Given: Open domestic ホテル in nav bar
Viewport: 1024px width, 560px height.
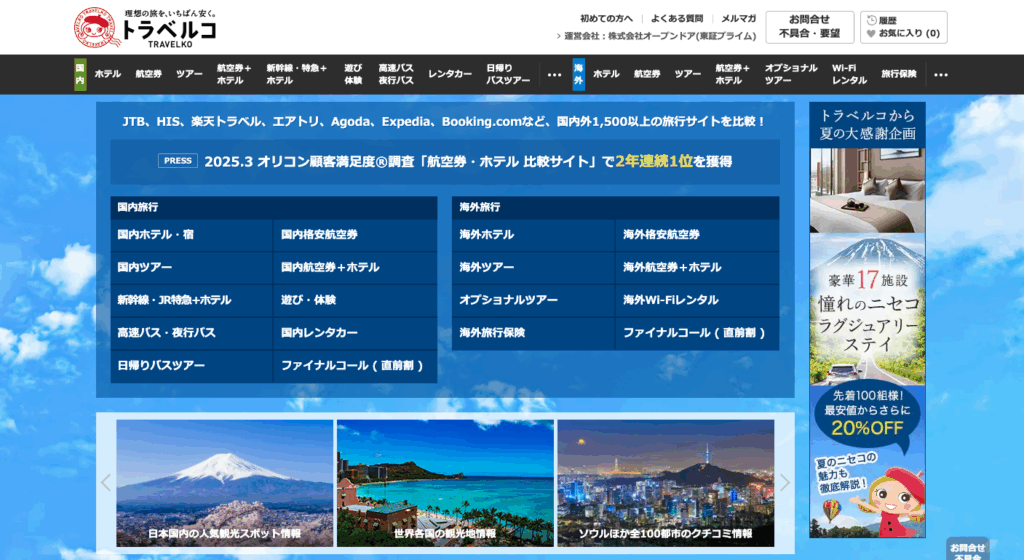Looking at the screenshot, I should (x=108, y=74).
